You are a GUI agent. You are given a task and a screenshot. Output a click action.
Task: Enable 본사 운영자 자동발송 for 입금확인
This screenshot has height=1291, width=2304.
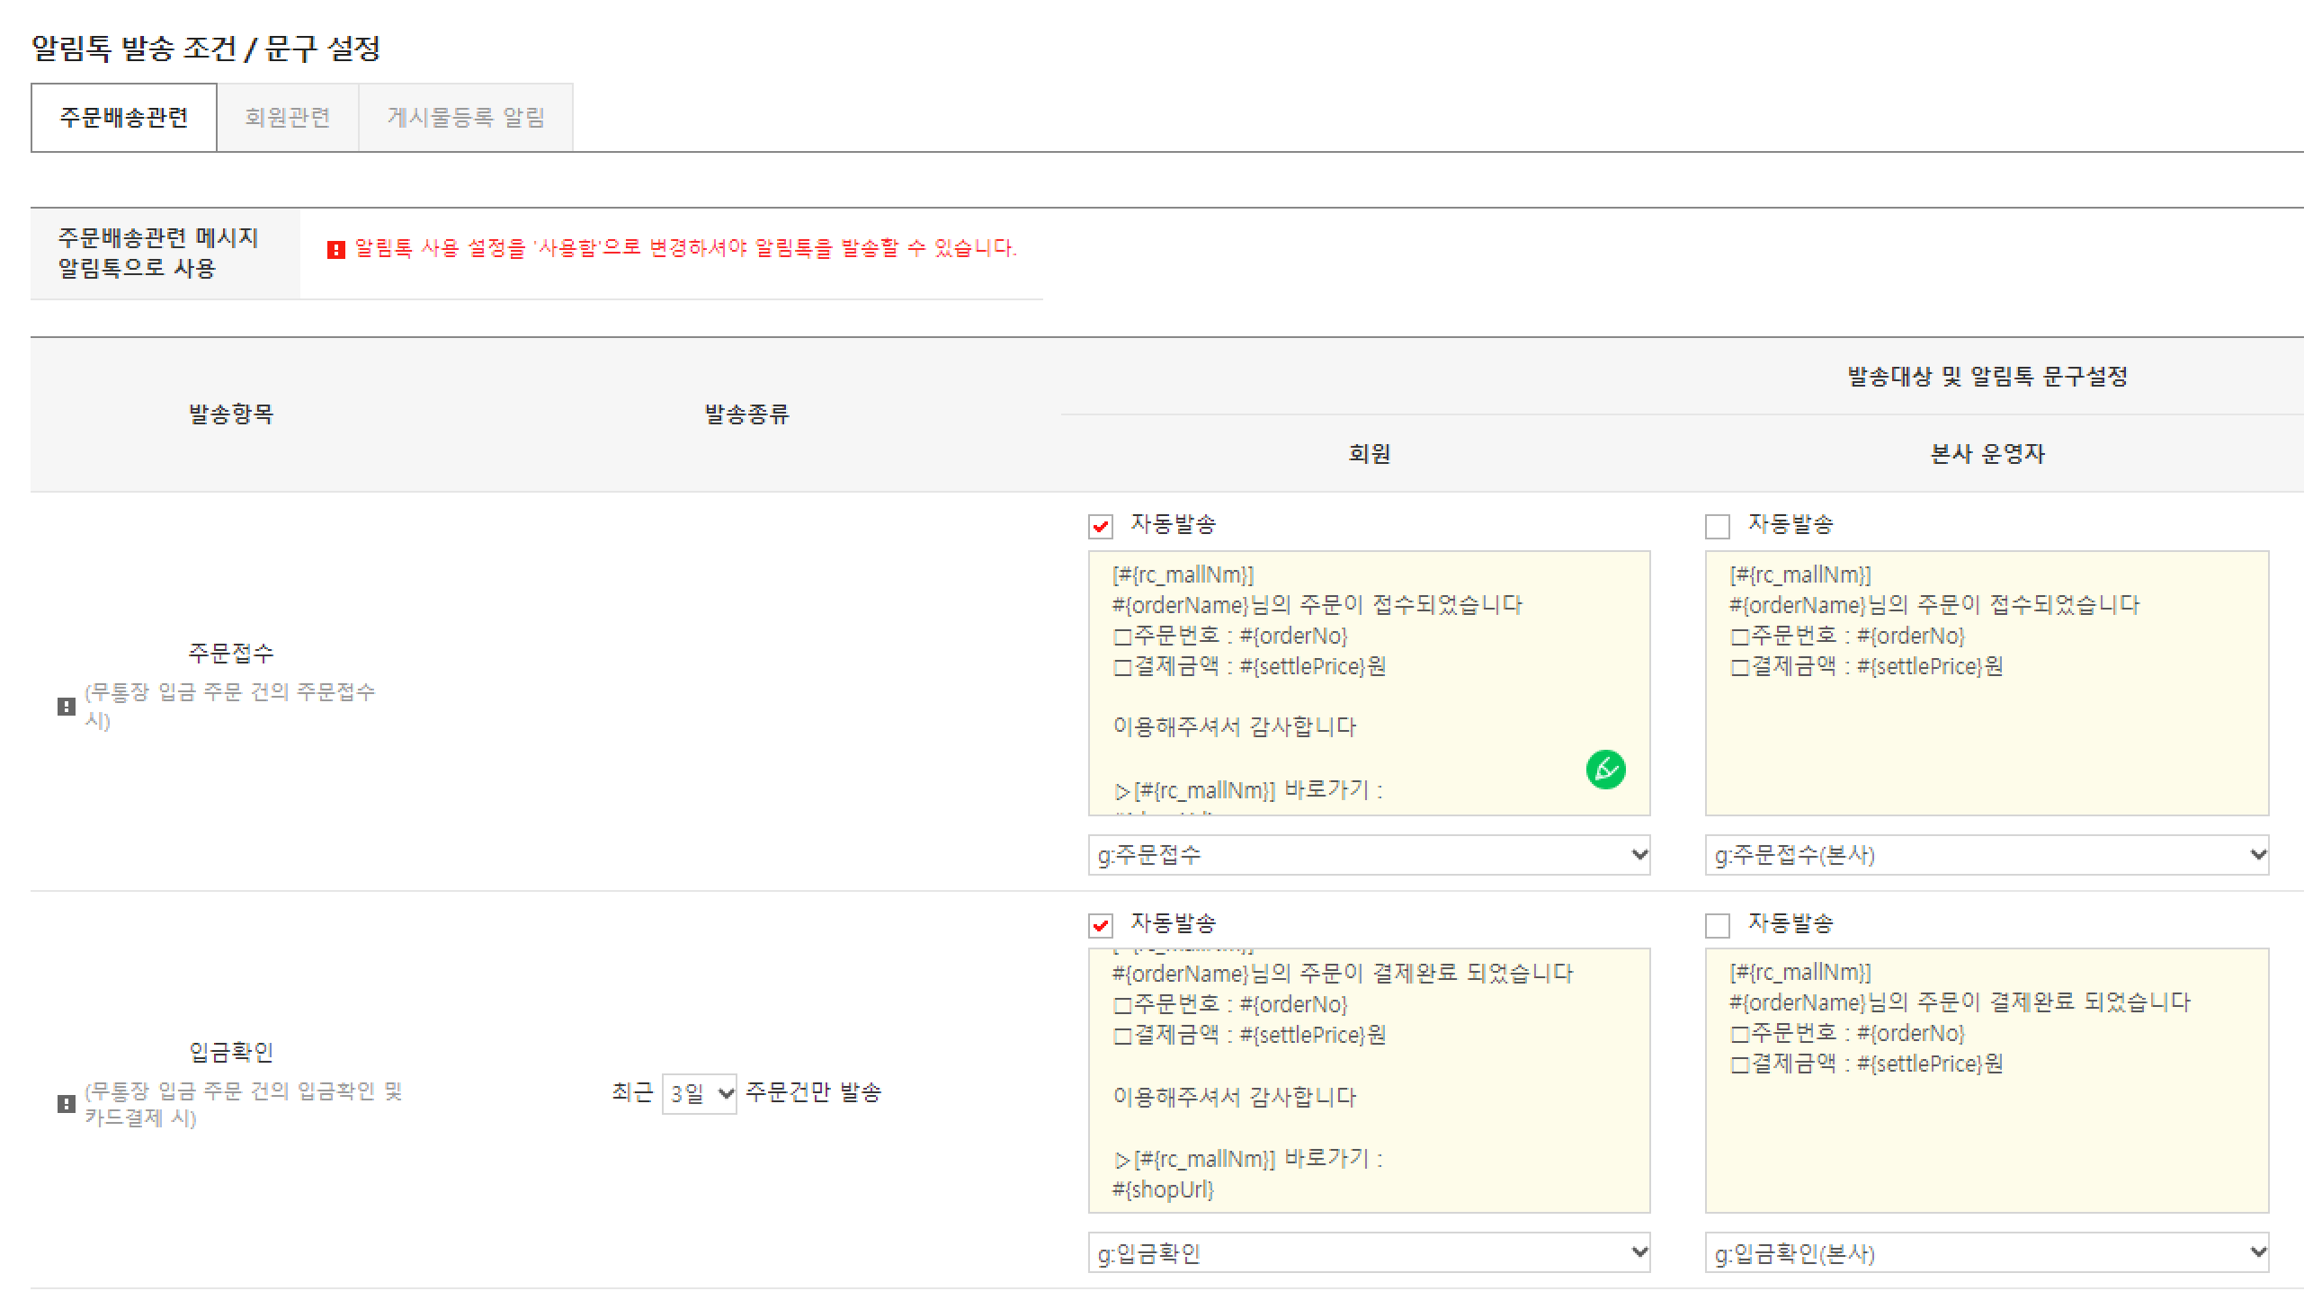coord(1717,925)
